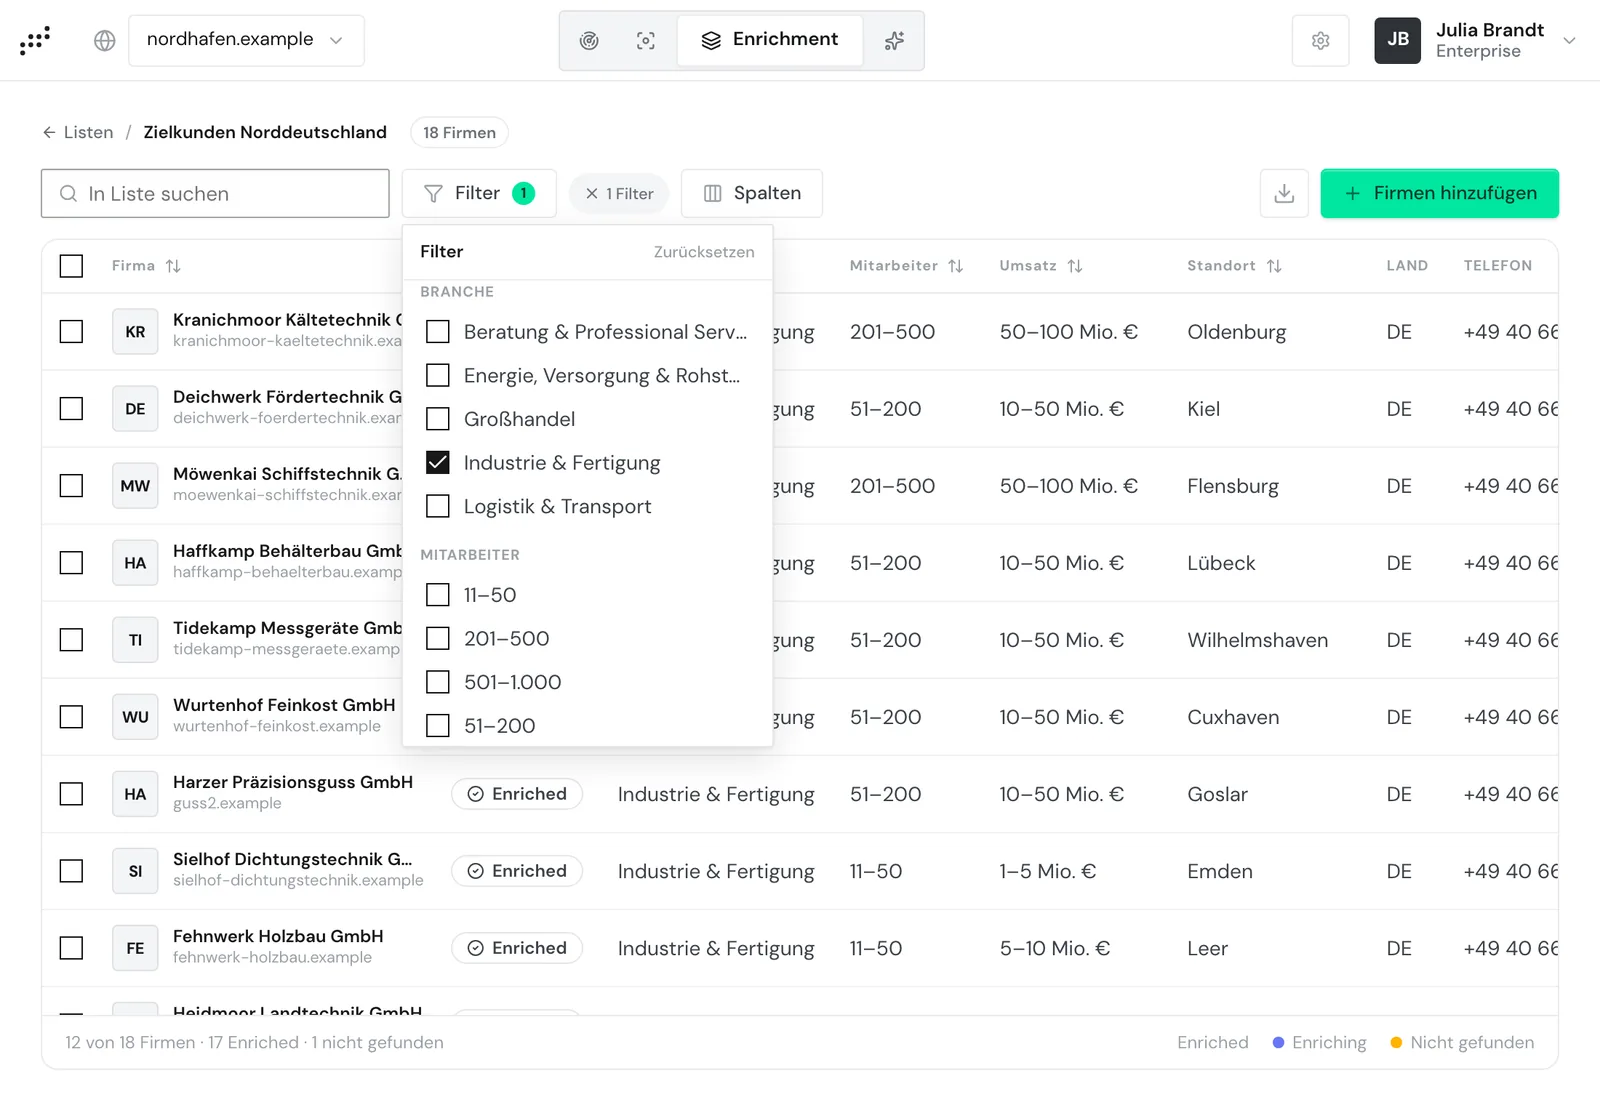
Task: Go back to Listen breadcrumb
Action: tap(78, 132)
